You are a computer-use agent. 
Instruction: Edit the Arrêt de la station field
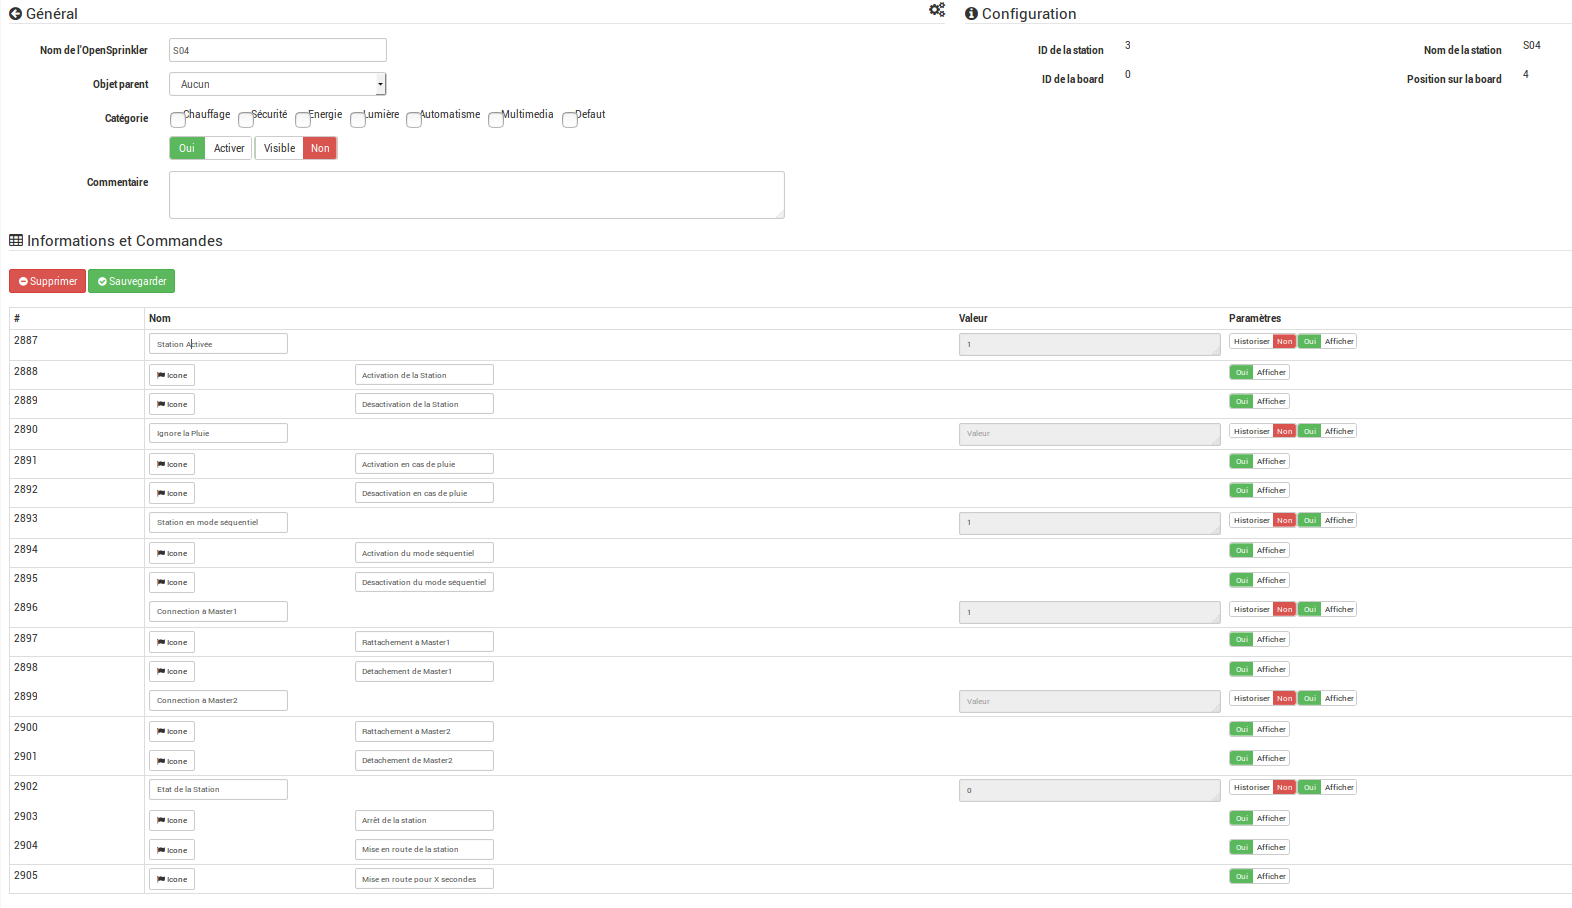click(424, 820)
